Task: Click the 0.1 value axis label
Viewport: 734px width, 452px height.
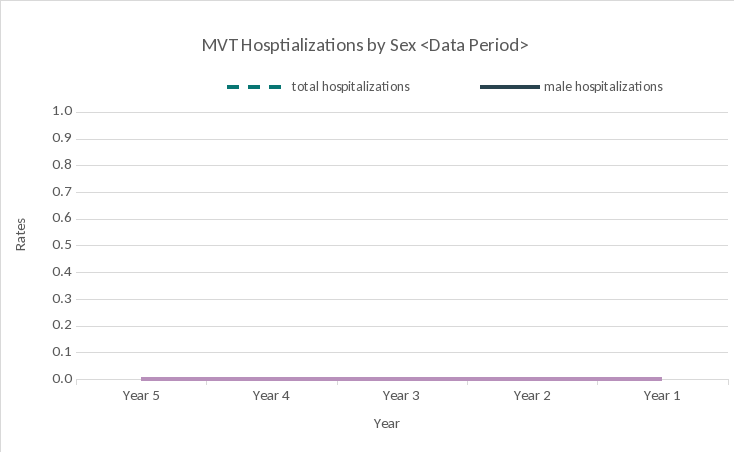Action: 63,352
